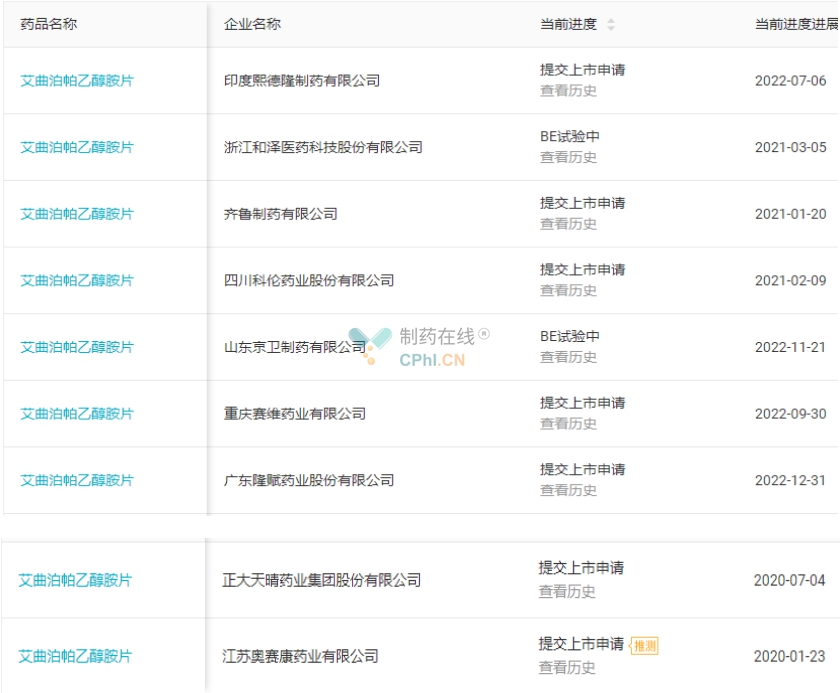Click date 2022-07-06
840x693 pixels.
click(x=791, y=81)
